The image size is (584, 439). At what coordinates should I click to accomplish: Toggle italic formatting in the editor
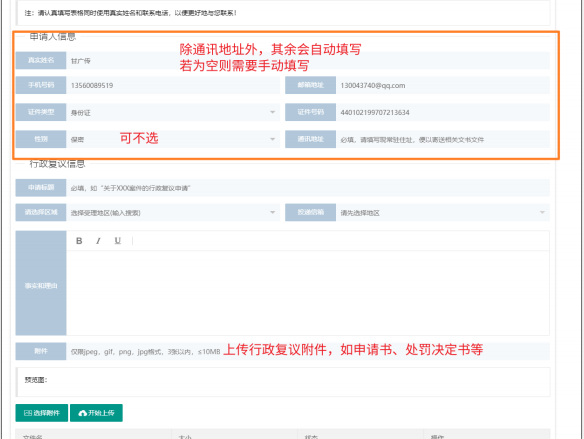coord(98,241)
